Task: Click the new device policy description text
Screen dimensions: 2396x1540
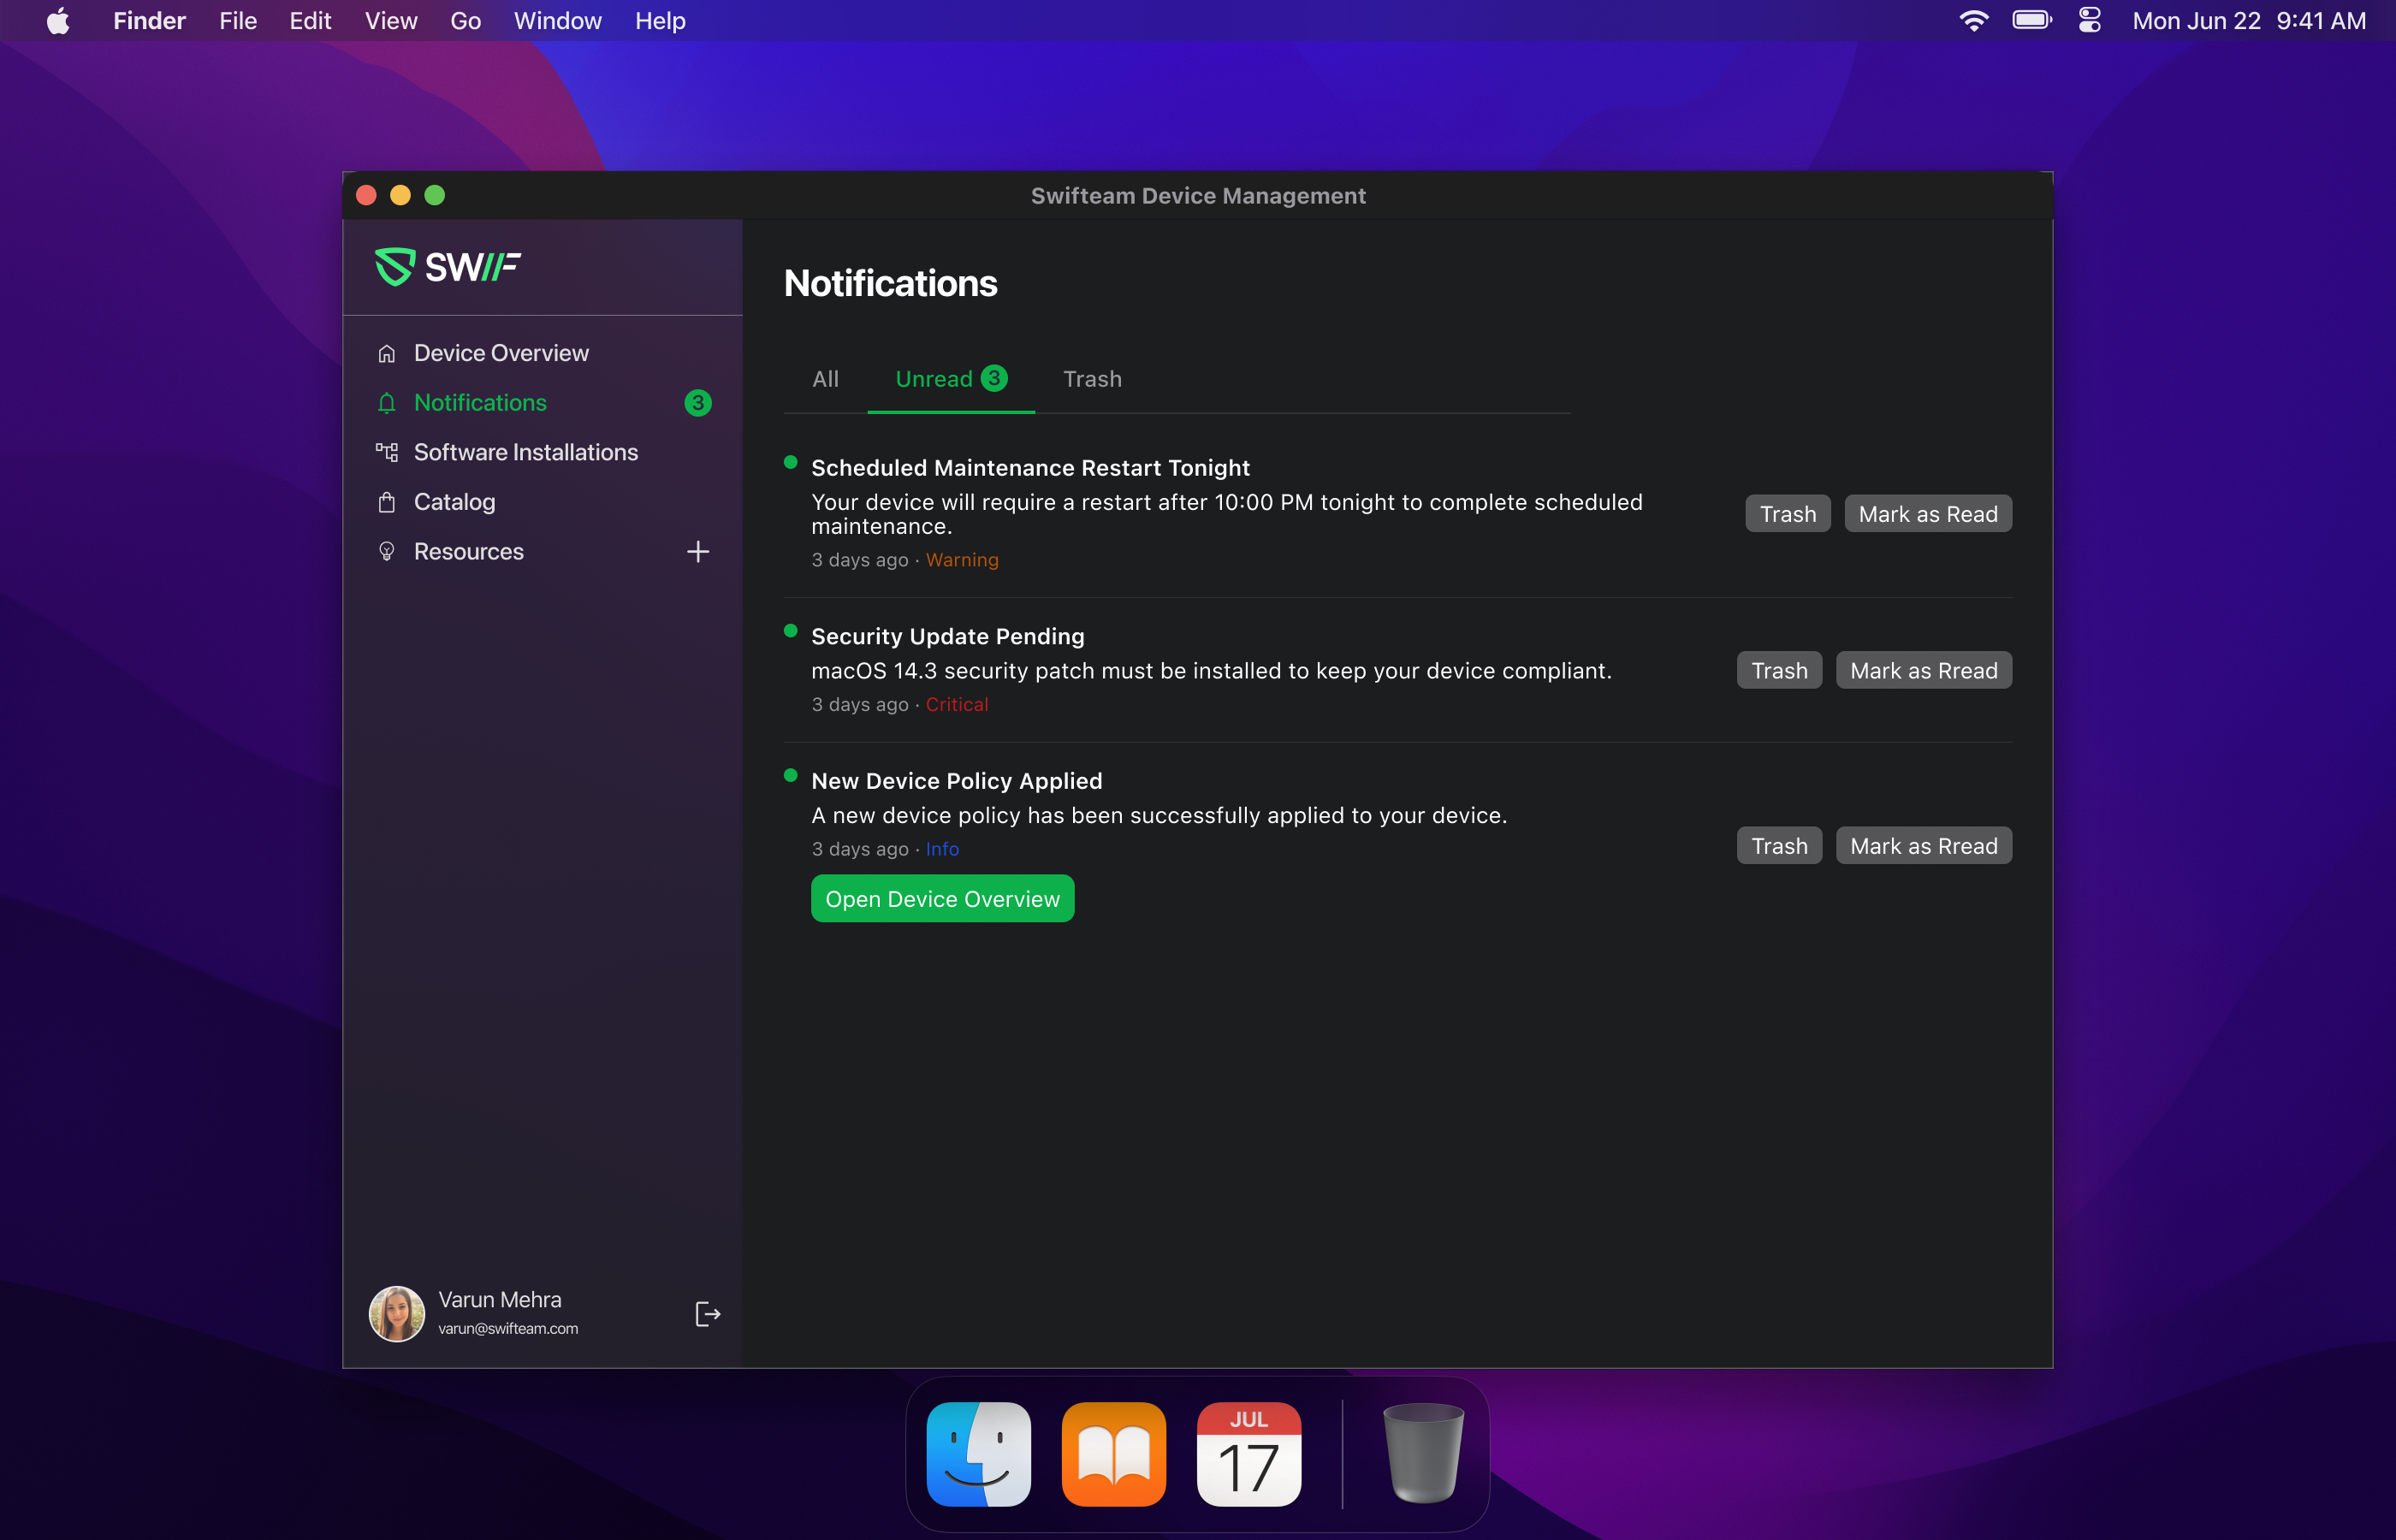Action: pyautogui.click(x=1159, y=815)
